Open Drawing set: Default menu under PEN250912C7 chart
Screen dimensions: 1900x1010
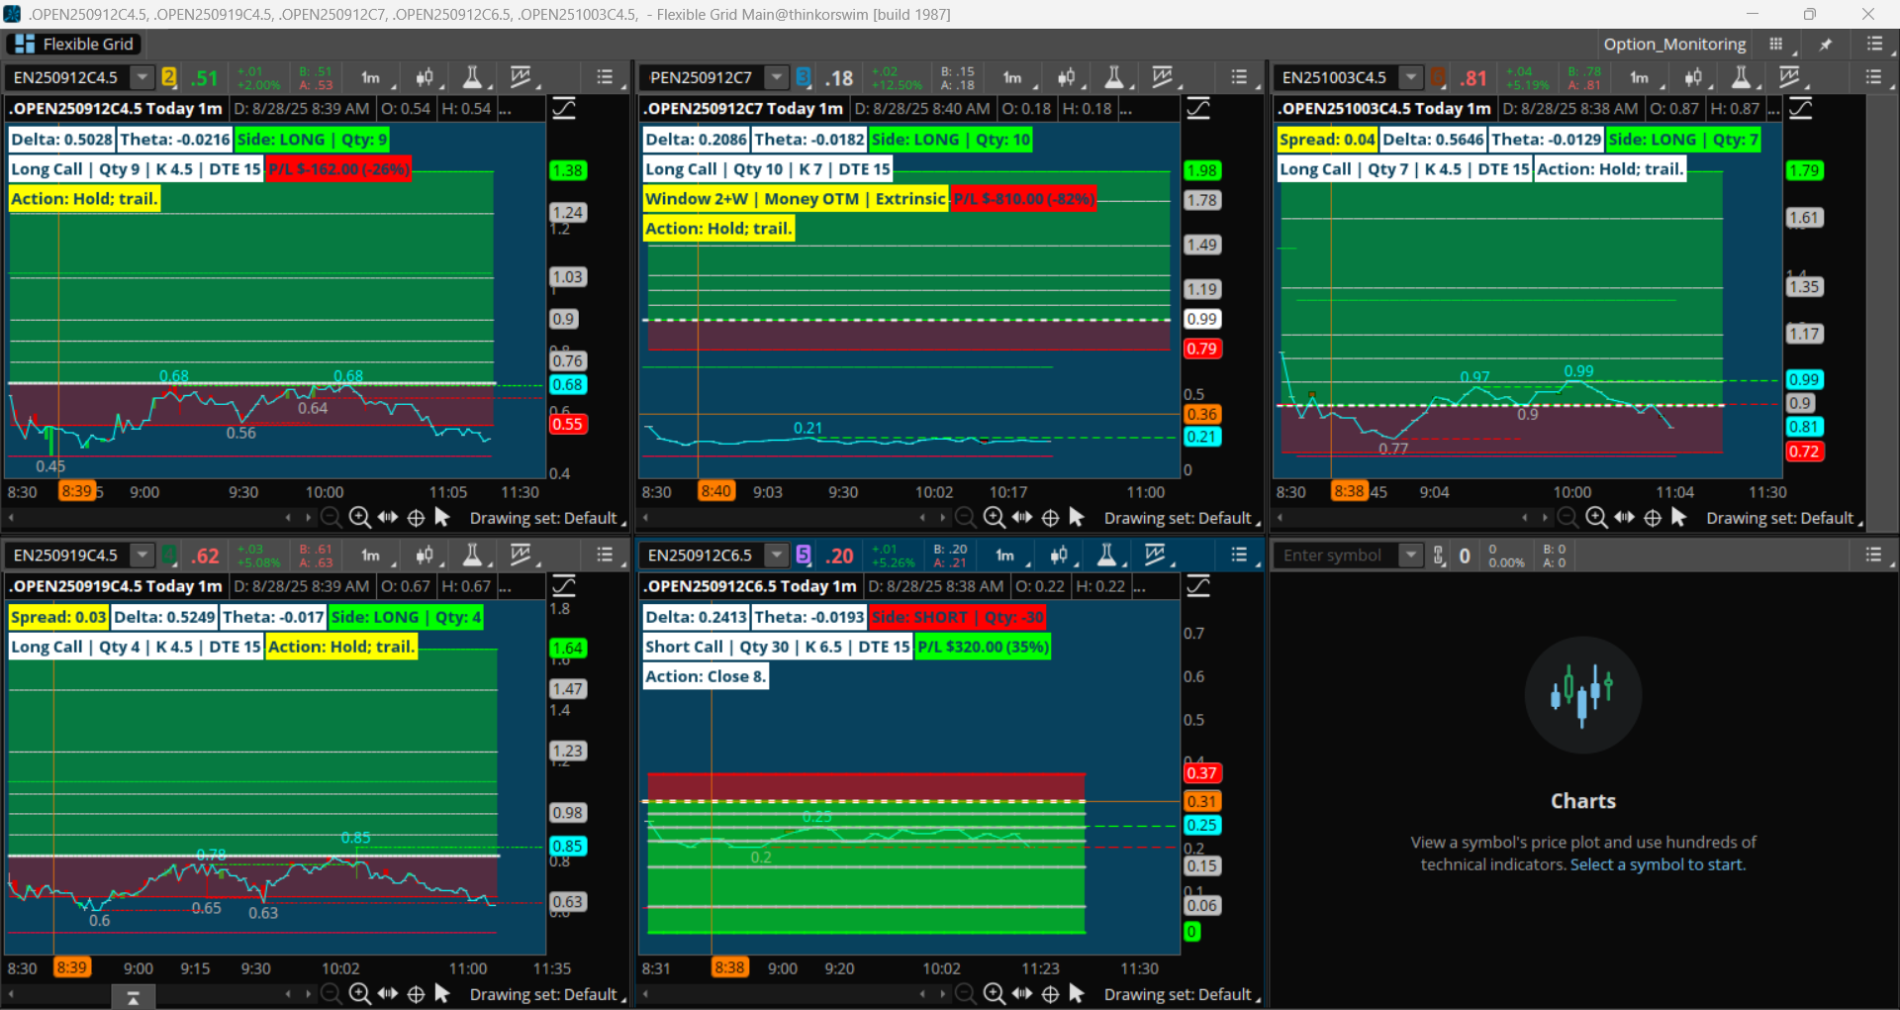(x=1180, y=518)
